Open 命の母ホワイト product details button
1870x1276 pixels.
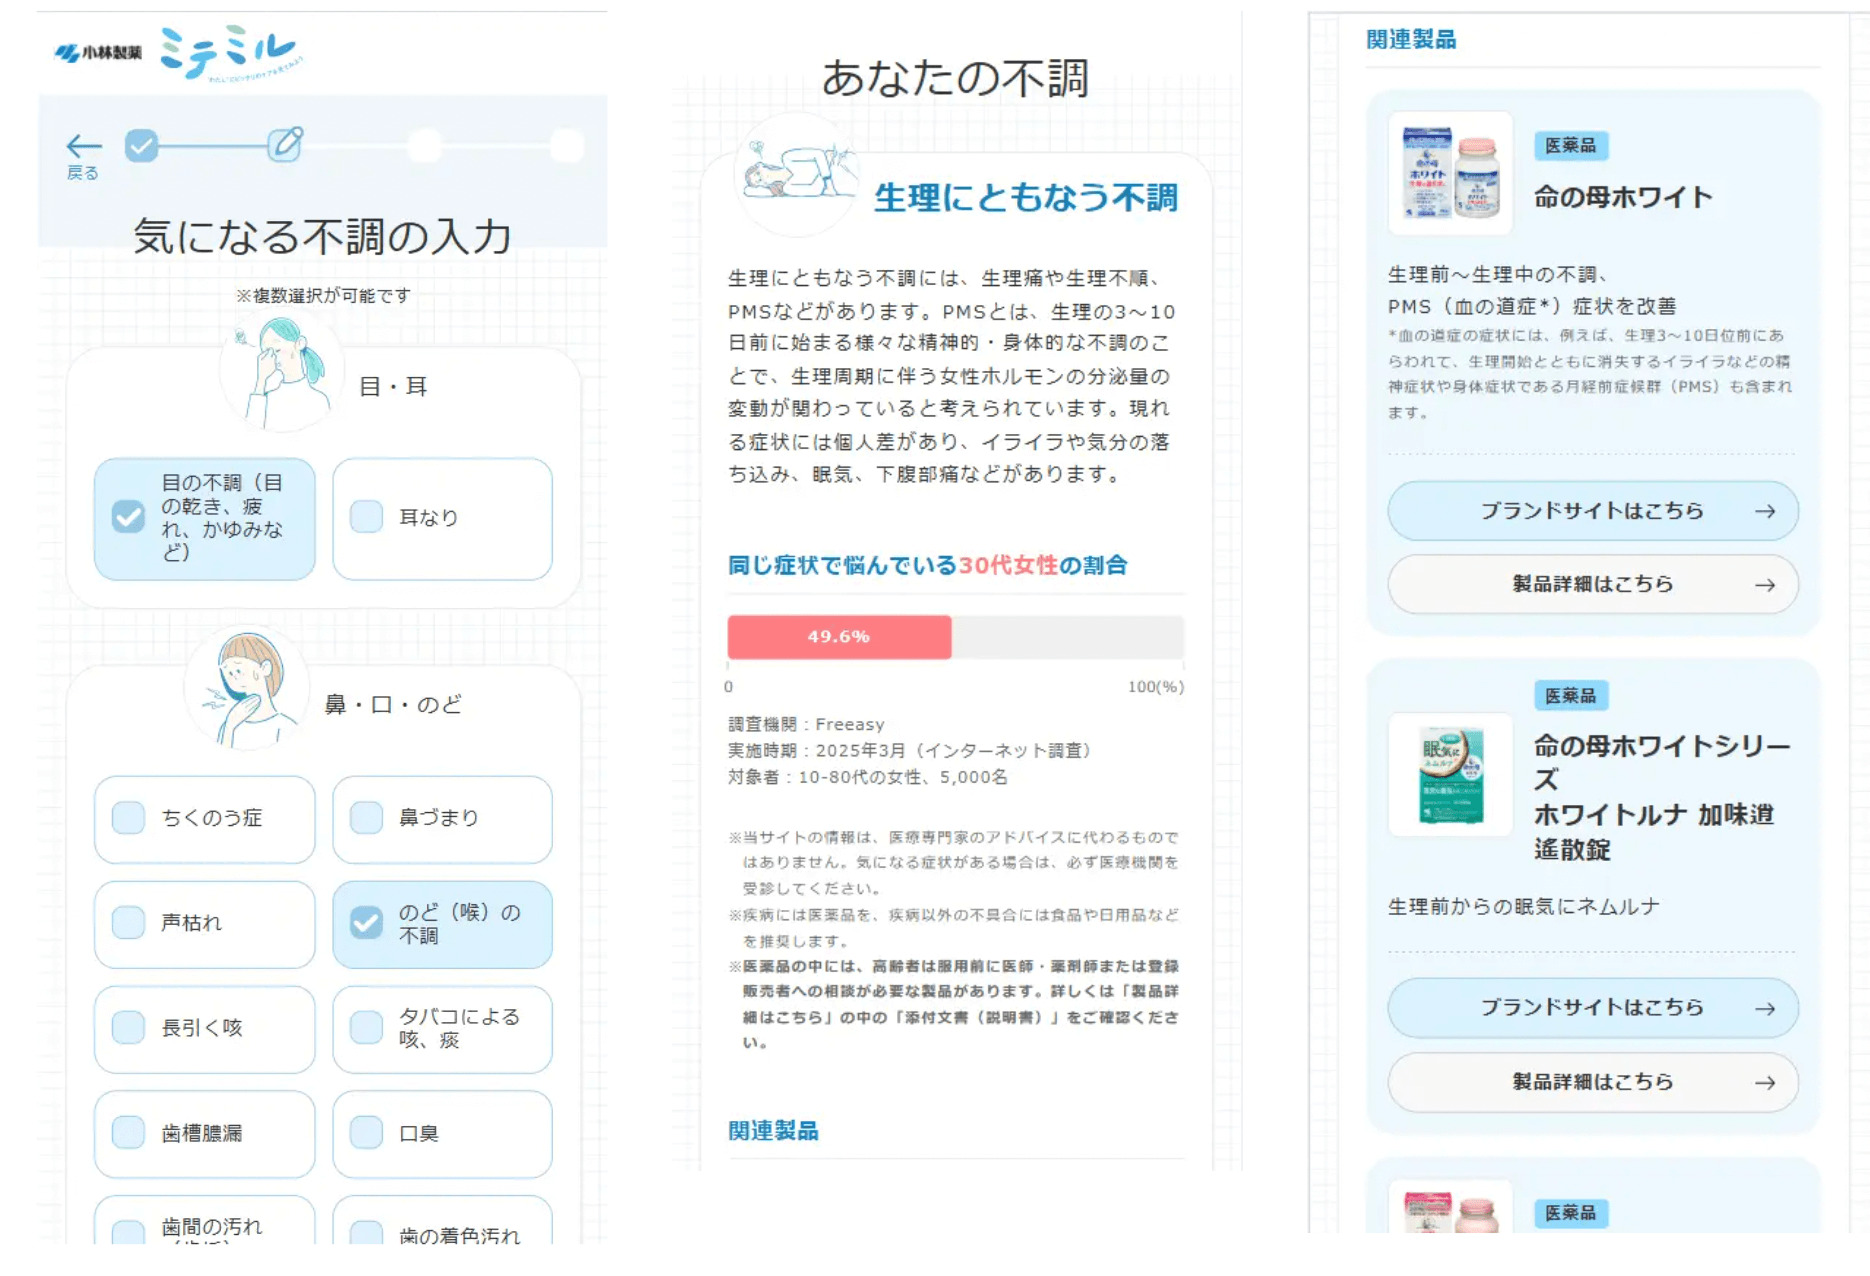point(1593,585)
